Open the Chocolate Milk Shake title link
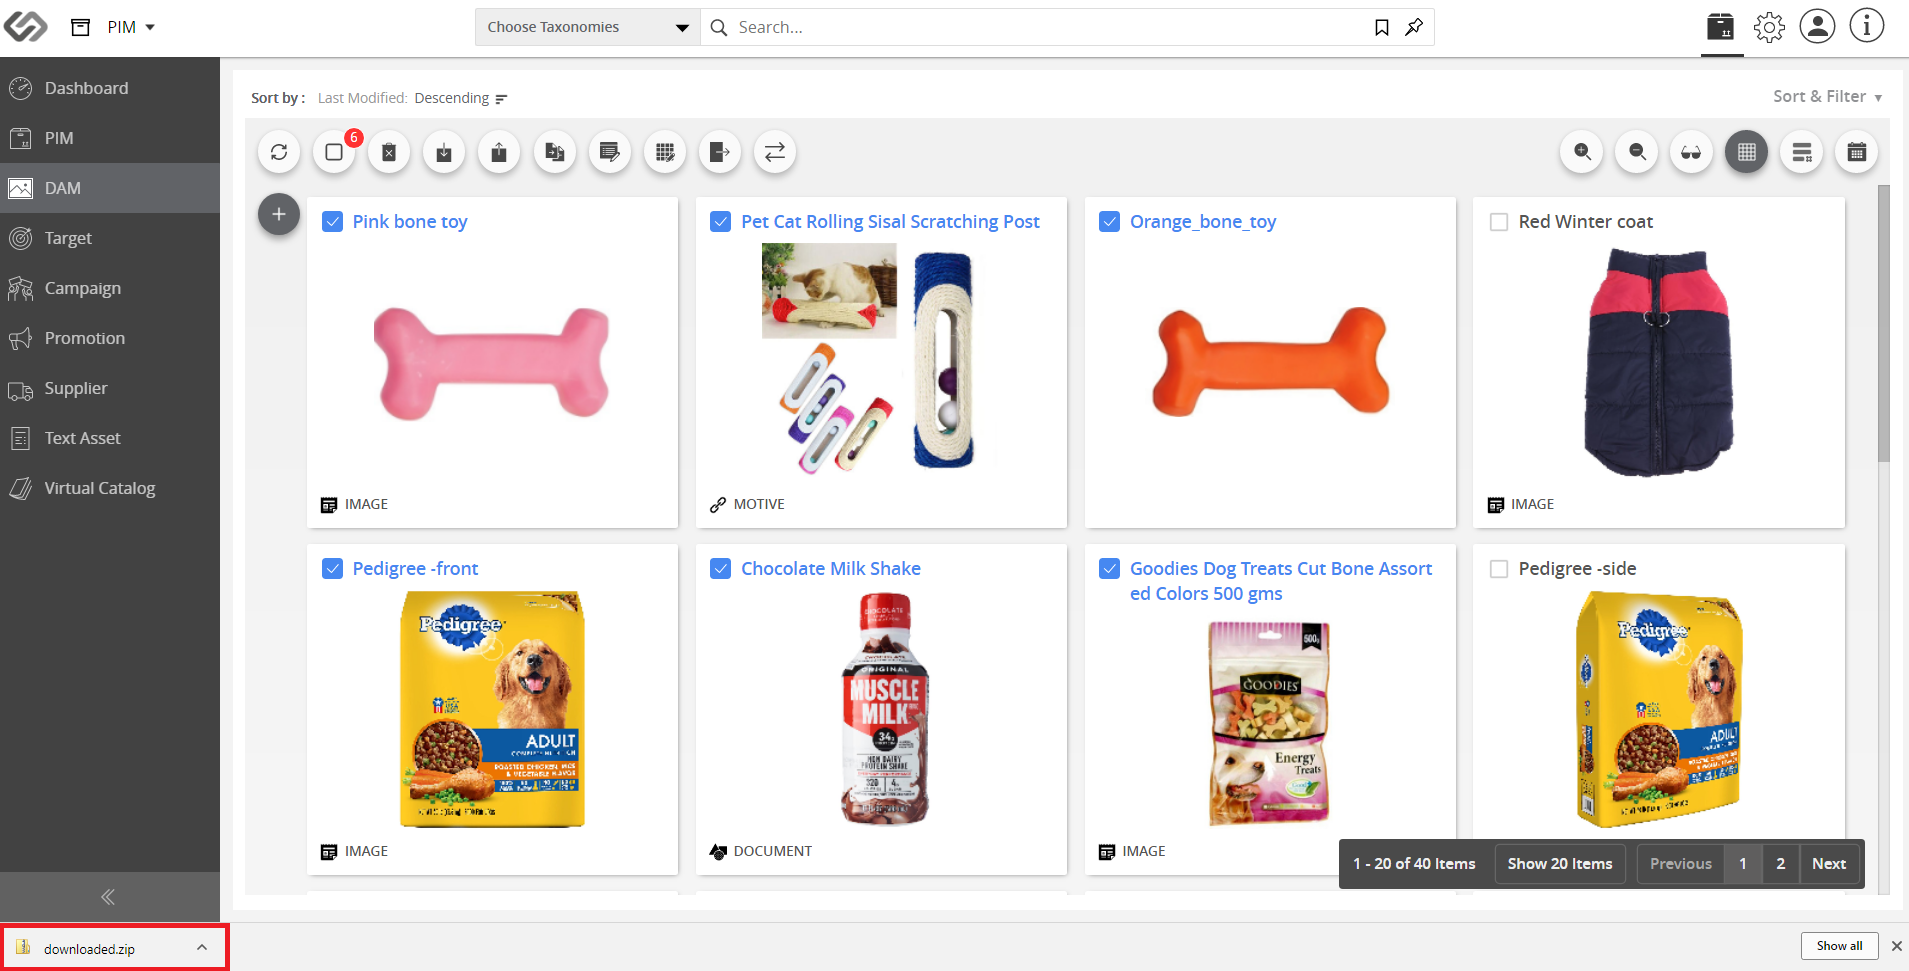1909x971 pixels. tap(831, 569)
